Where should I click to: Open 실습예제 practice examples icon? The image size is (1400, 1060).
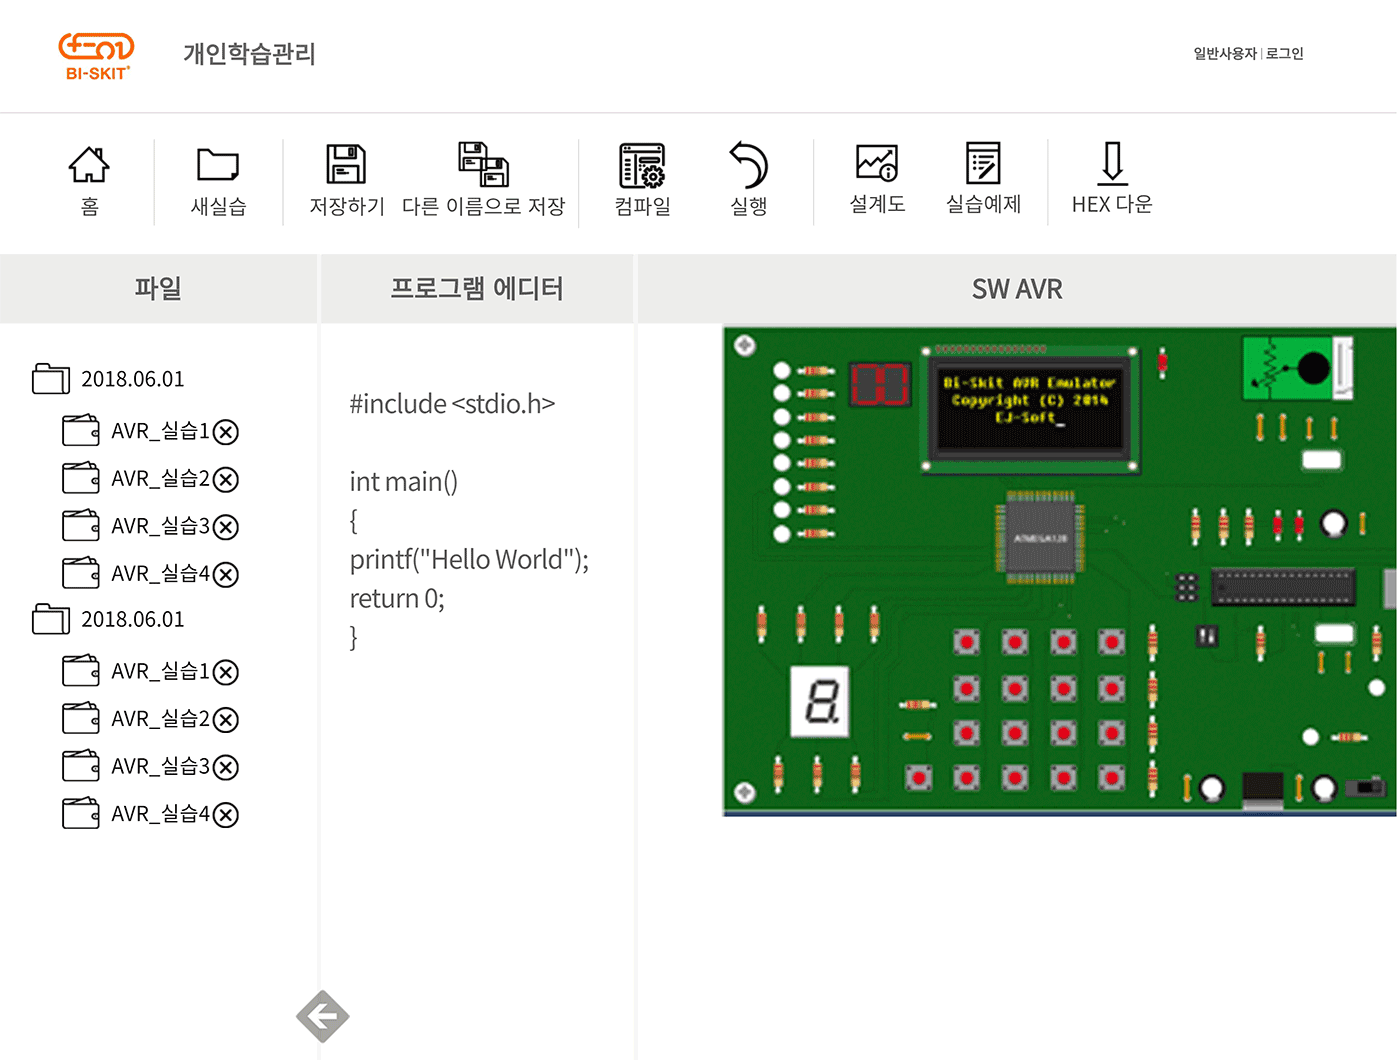(x=983, y=178)
